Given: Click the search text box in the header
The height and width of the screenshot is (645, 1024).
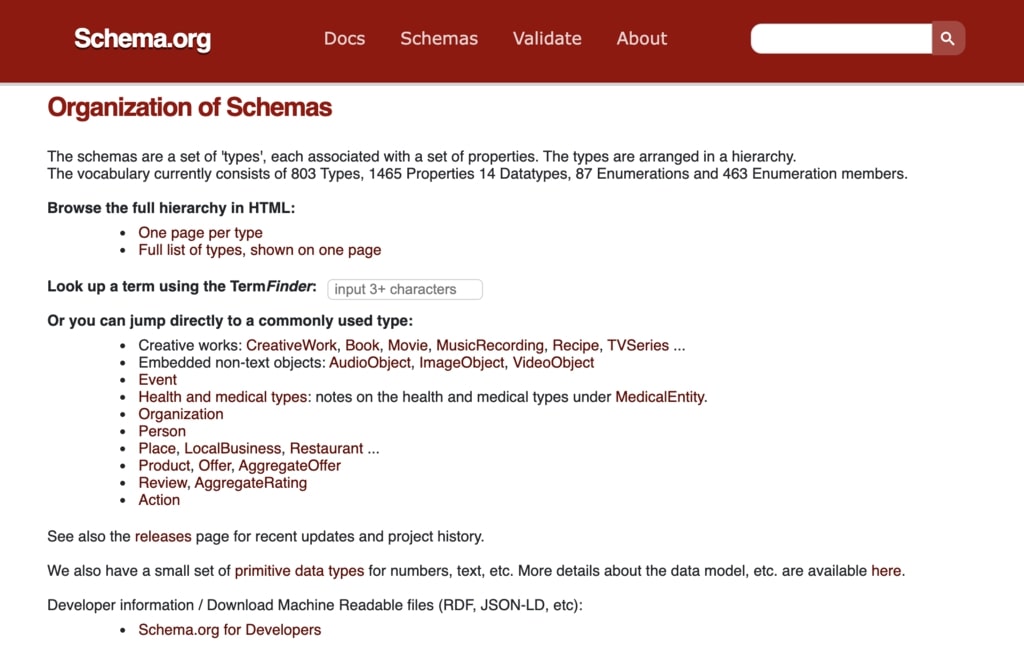Looking at the screenshot, I should [x=840, y=38].
